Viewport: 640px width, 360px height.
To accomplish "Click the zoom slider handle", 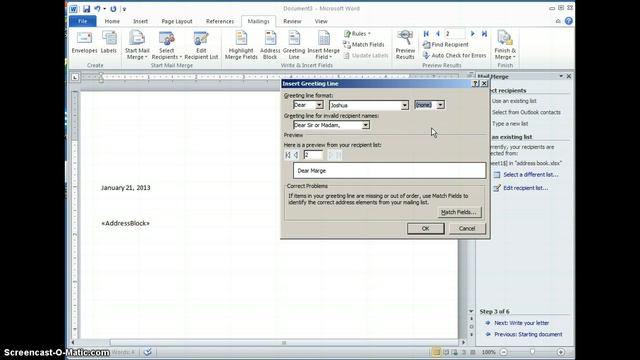I will pyautogui.click(x=532, y=352).
